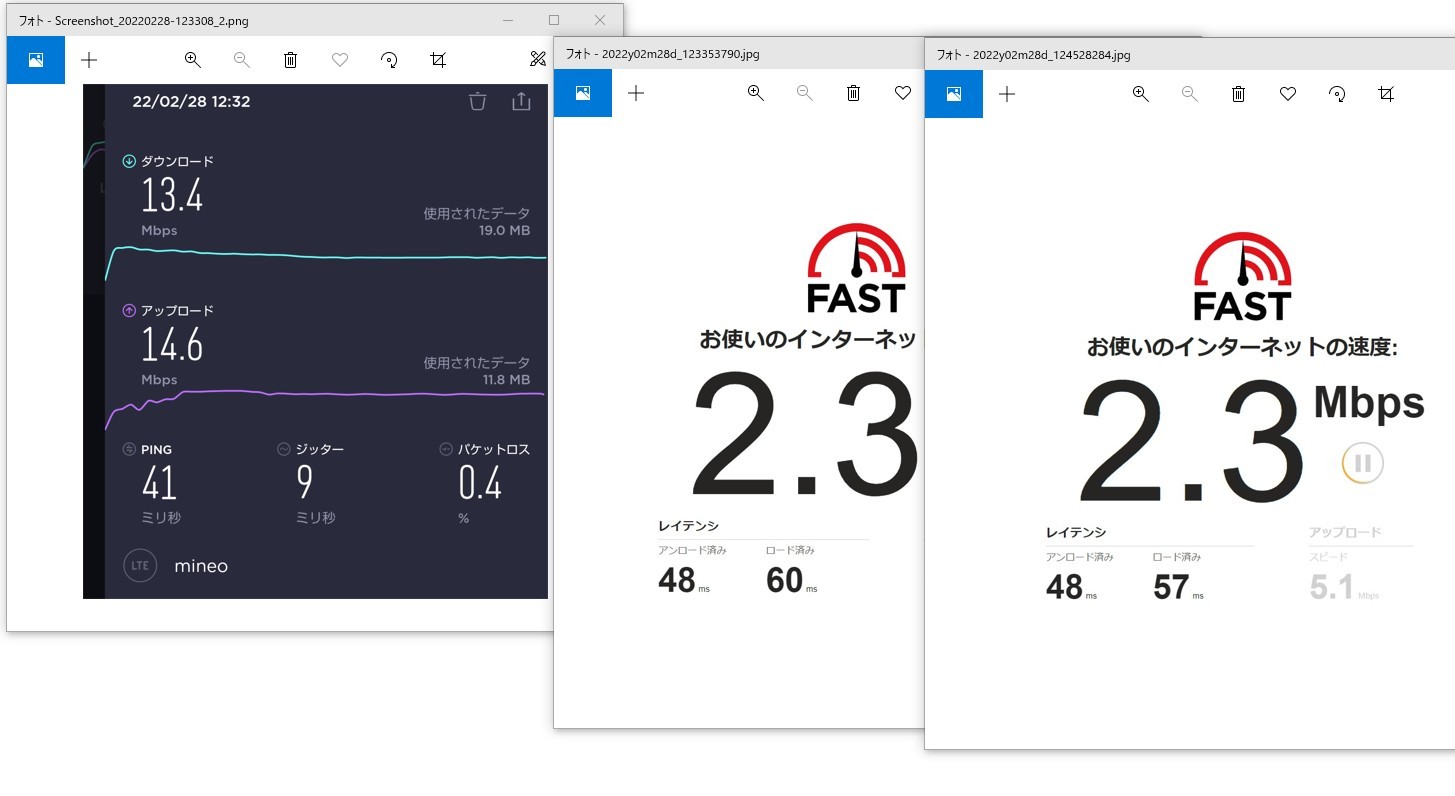The height and width of the screenshot is (796, 1455).
Task: Zoom in on 2022y02m28d_123353790.jpg photo
Action: click(x=756, y=93)
